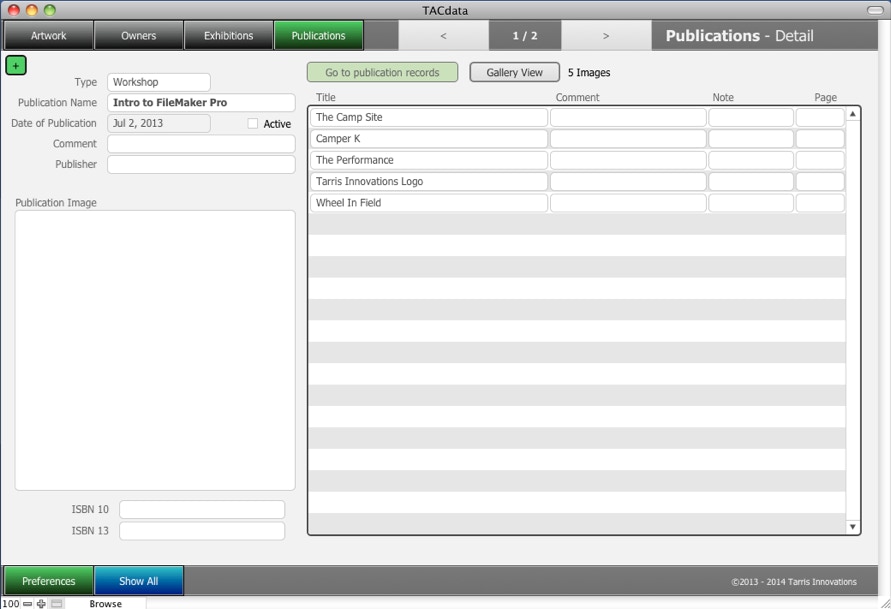Open Preferences from the bottom bar

tap(49, 581)
